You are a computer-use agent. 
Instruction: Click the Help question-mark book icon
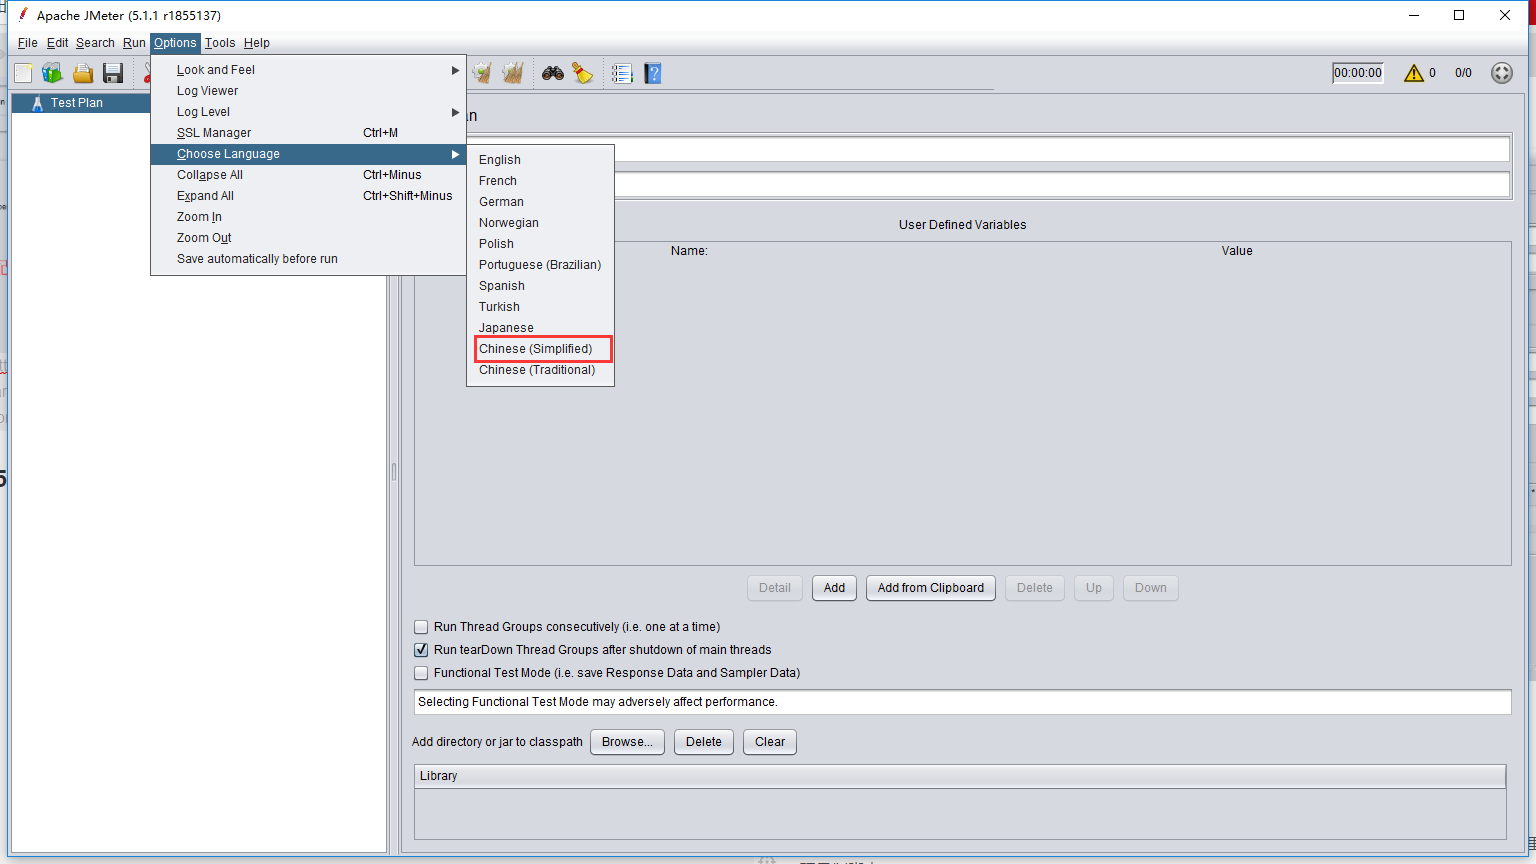653,73
